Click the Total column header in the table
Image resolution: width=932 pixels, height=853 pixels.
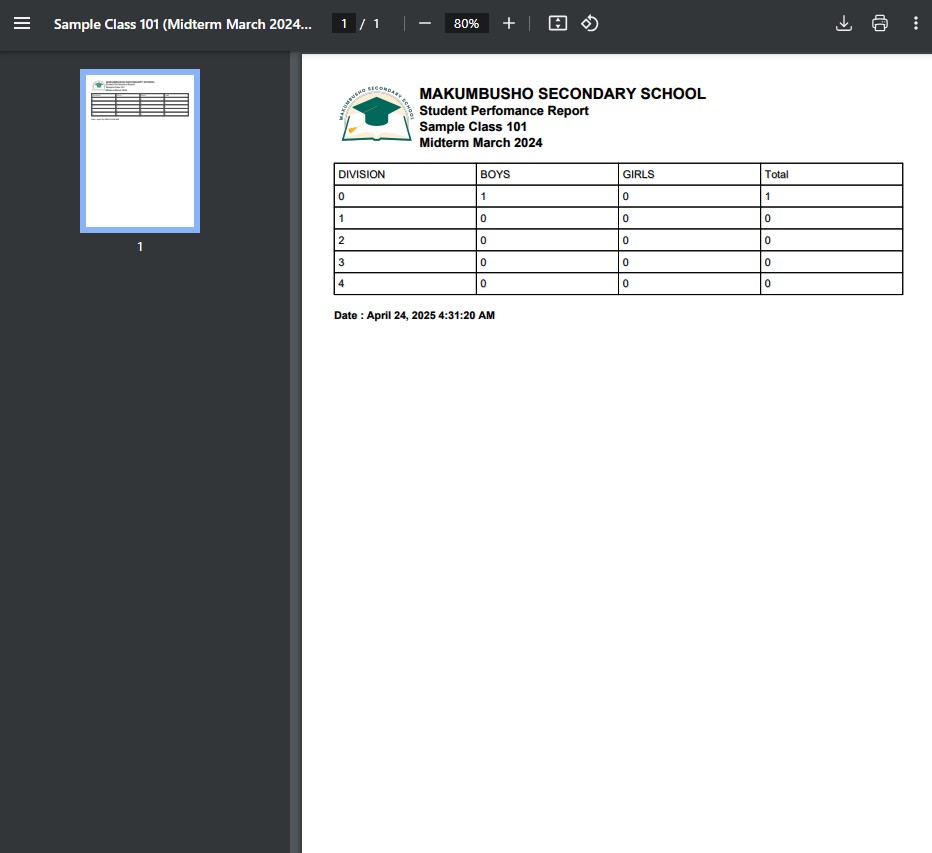(775, 174)
